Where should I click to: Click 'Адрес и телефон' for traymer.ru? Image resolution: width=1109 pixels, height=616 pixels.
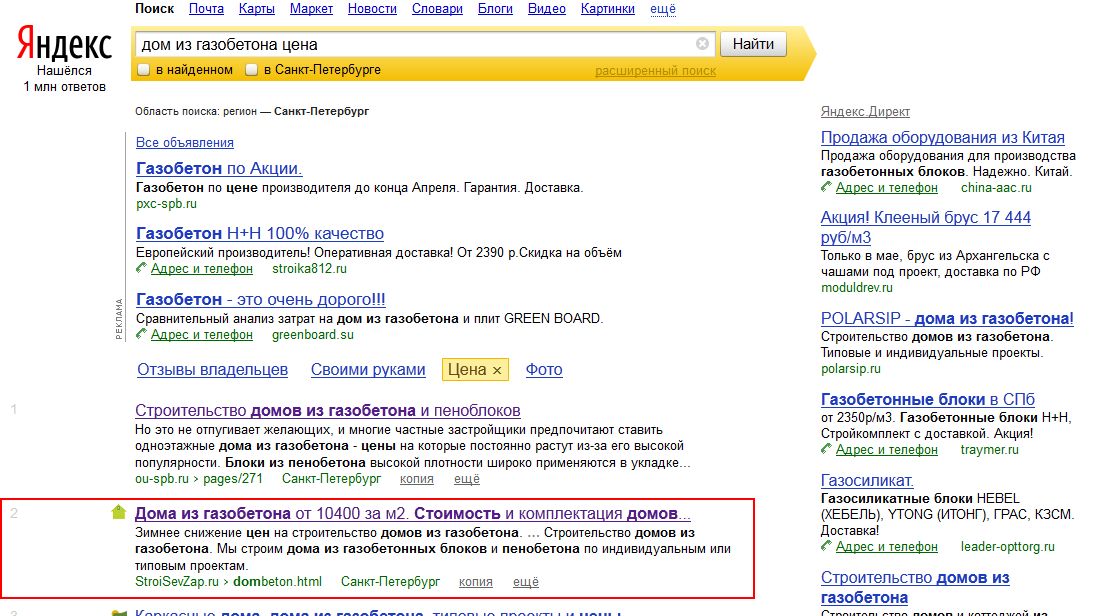(x=887, y=450)
